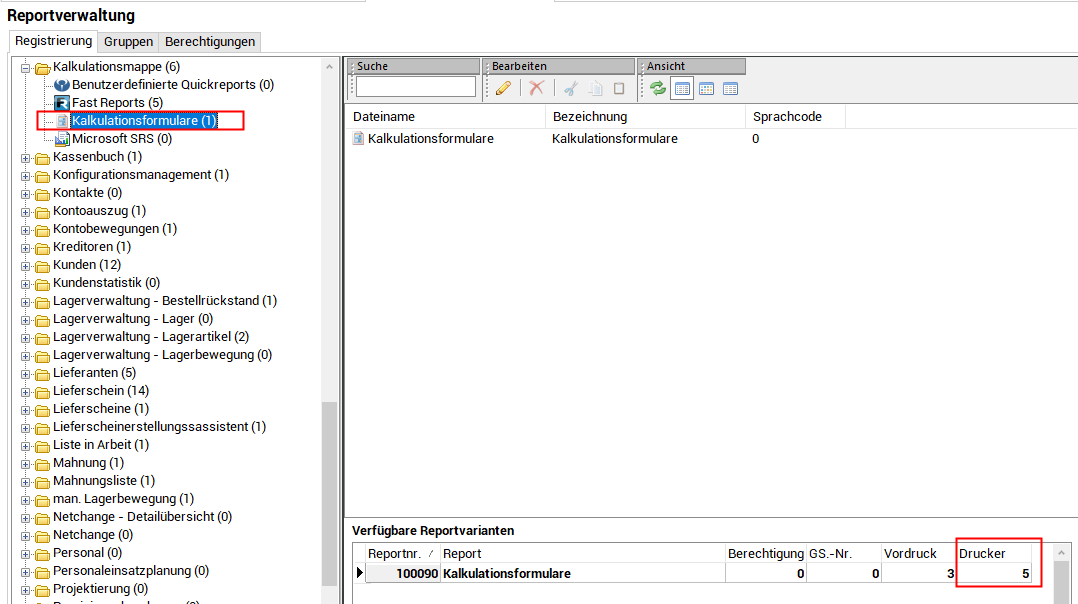Image resolution: width=1078 pixels, height=604 pixels.
Task: Click the copy icon in Bearbeiten toolbar
Action: coord(595,88)
